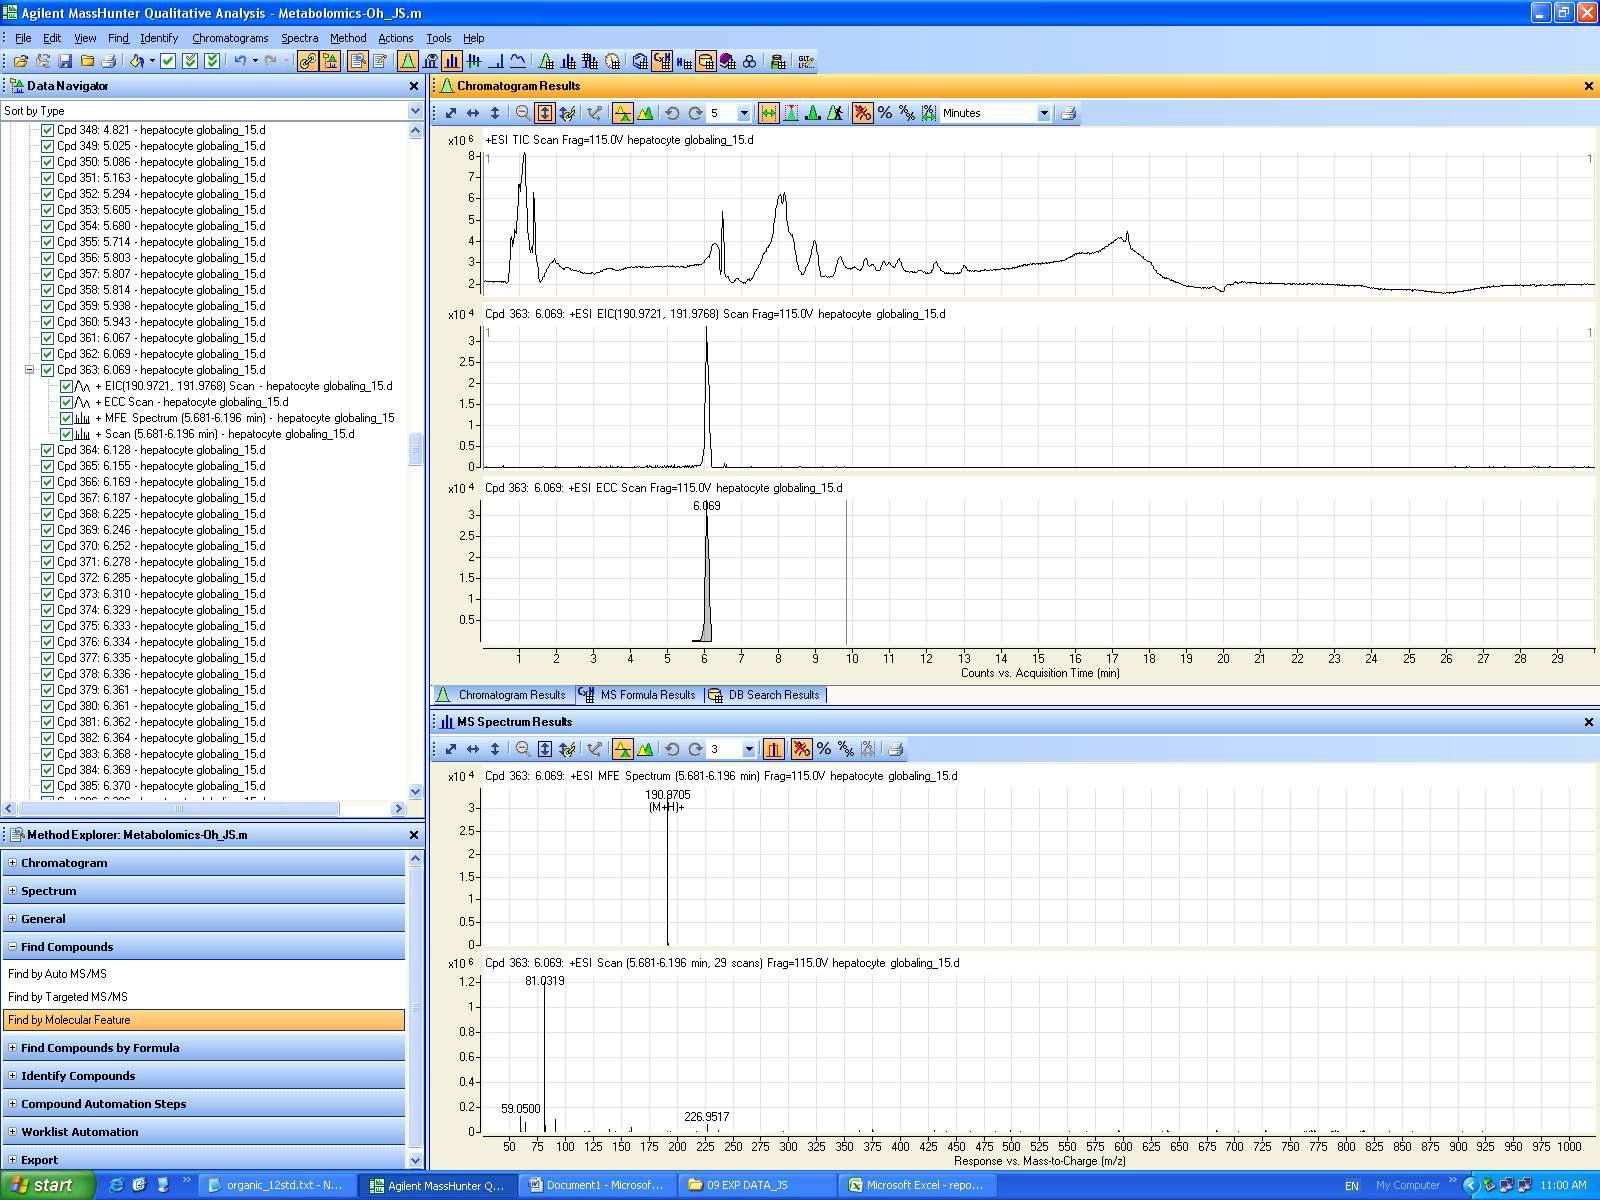
Task: Click the counter-clockwise Undo zoom arrow in chromatogram toolbar
Action: (x=672, y=113)
